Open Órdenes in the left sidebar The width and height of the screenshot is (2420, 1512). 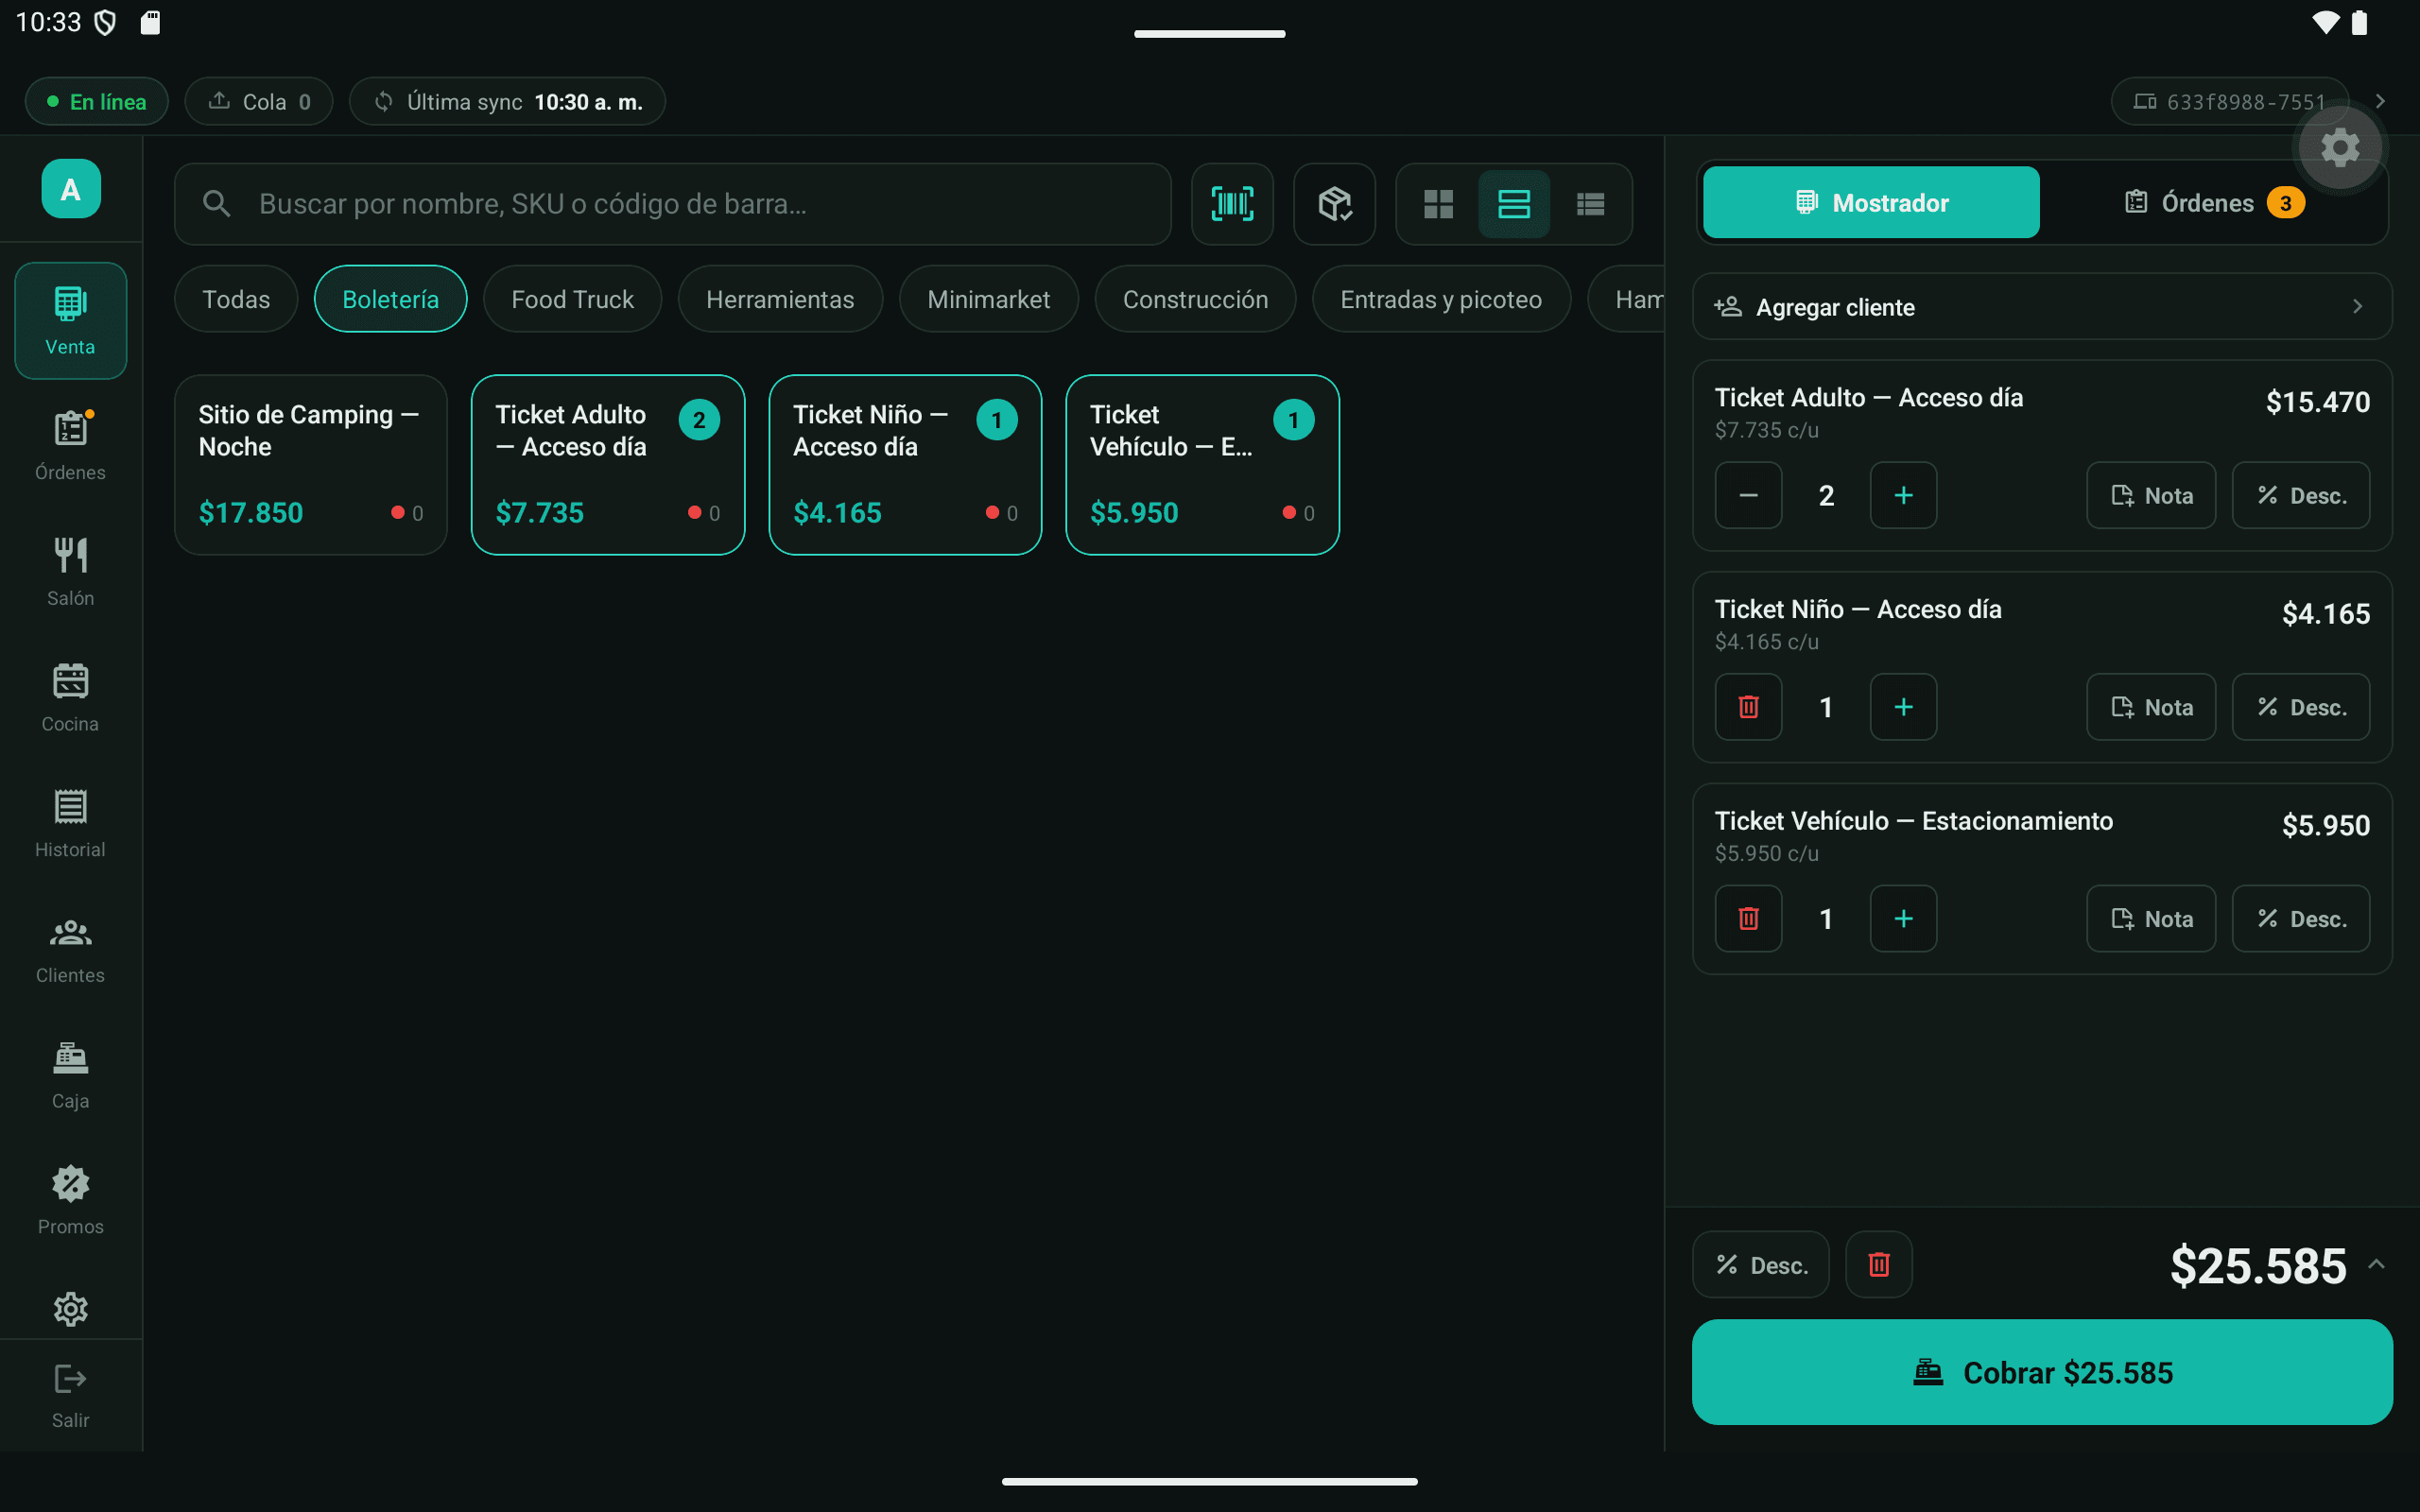click(x=70, y=446)
